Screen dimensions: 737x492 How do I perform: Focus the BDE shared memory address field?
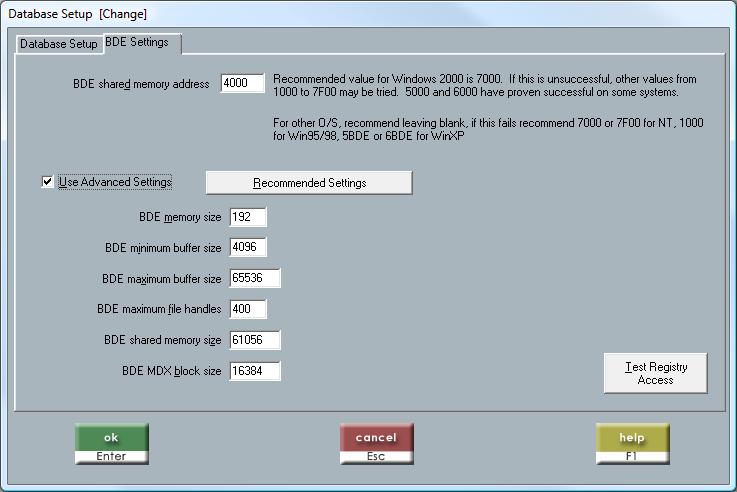(x=243, y=83)
